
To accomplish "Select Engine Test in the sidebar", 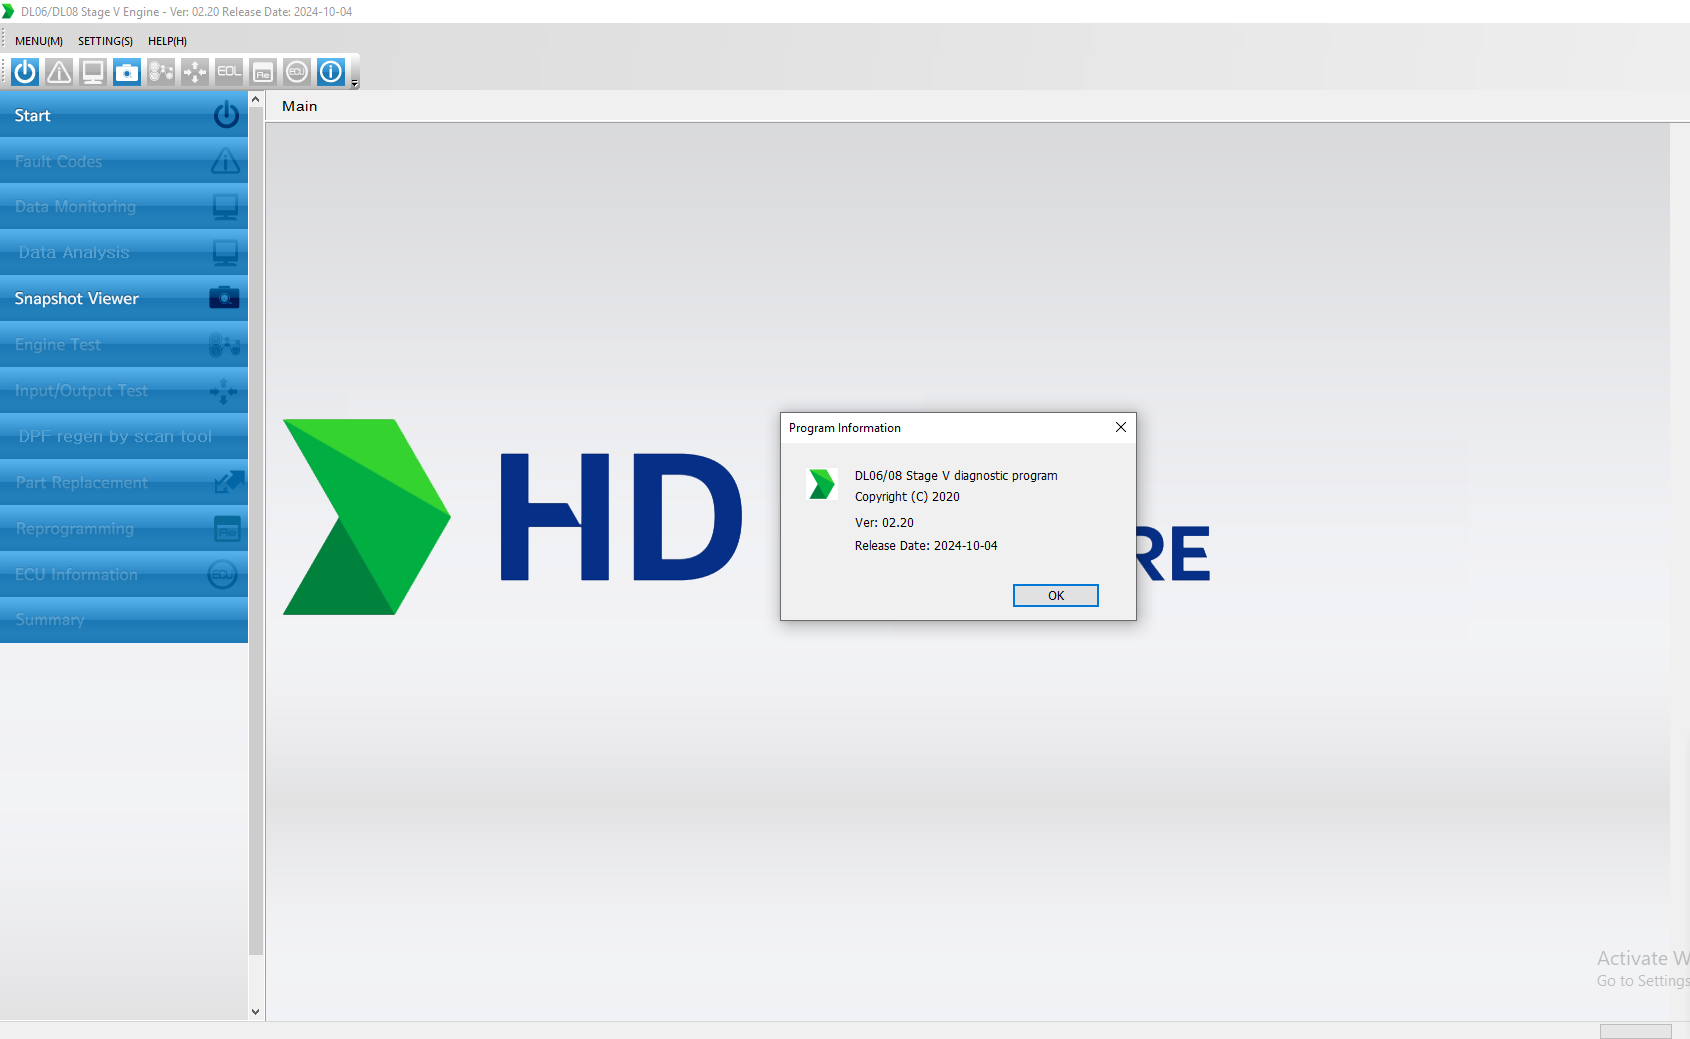I will point(124,345).
